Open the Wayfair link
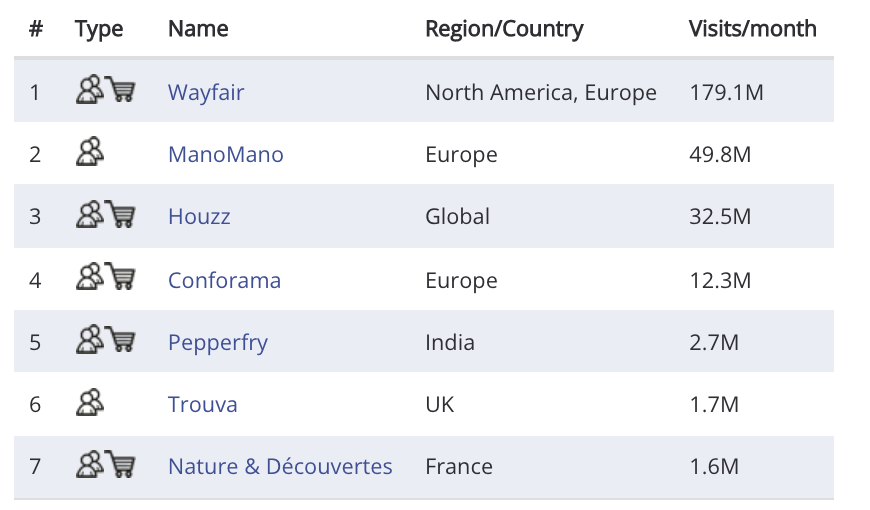The width and height of the screenshot is (870, 510). 206,93
